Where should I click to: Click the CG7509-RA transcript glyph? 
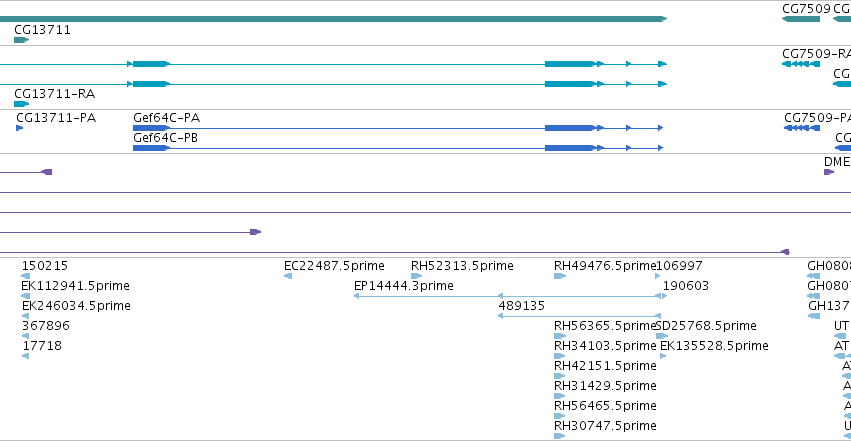coord(801,65)
